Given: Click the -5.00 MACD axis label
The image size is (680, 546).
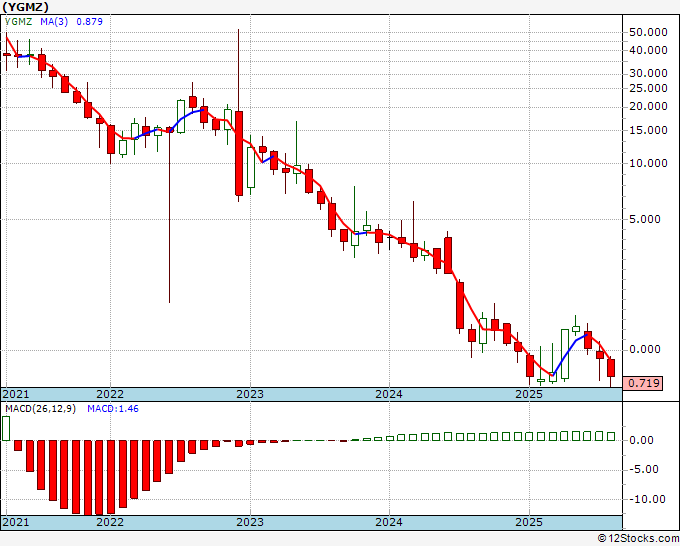Looking at the screenshot, I should [x=644, y=470].
